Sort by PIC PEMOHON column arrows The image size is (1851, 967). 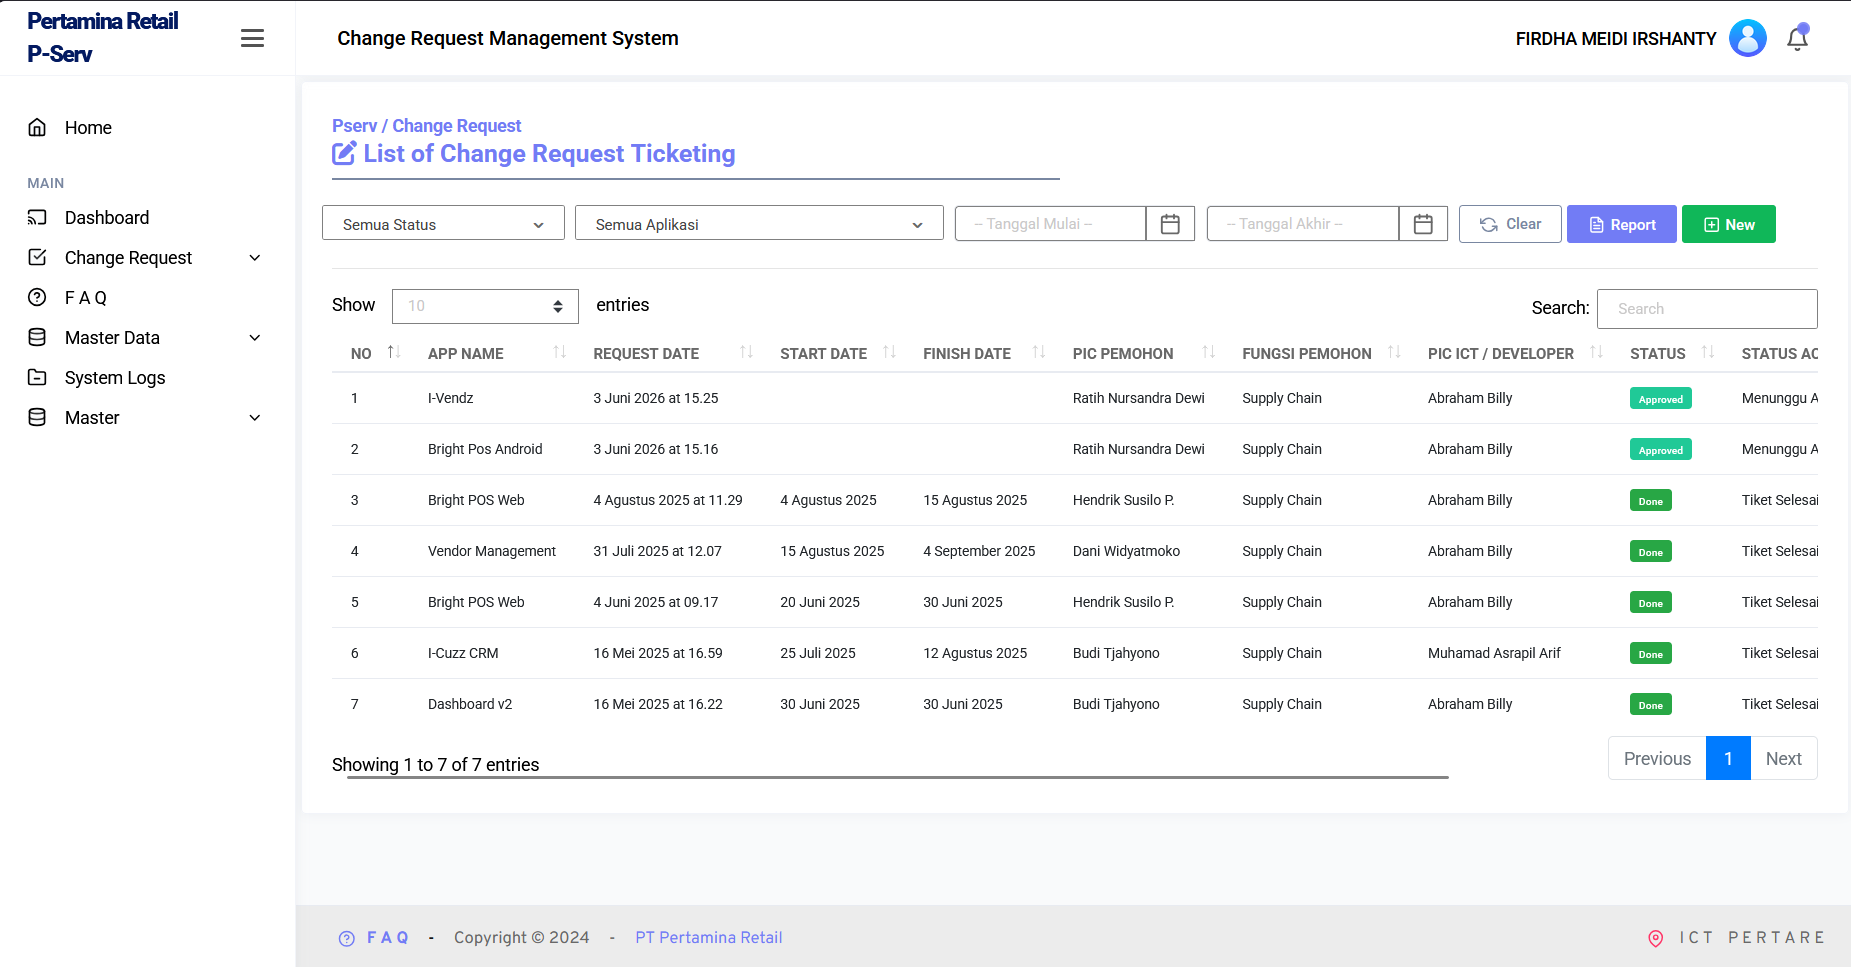pos(1209,352)
